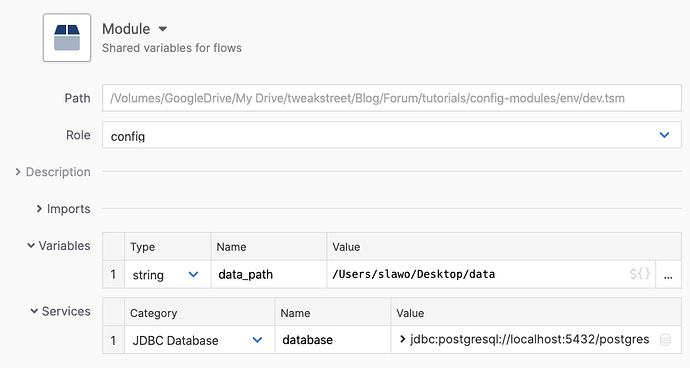Click the ${} expression icon in data_path row
The width and height of the screenshot is (690, 368).
coord(640,274)
